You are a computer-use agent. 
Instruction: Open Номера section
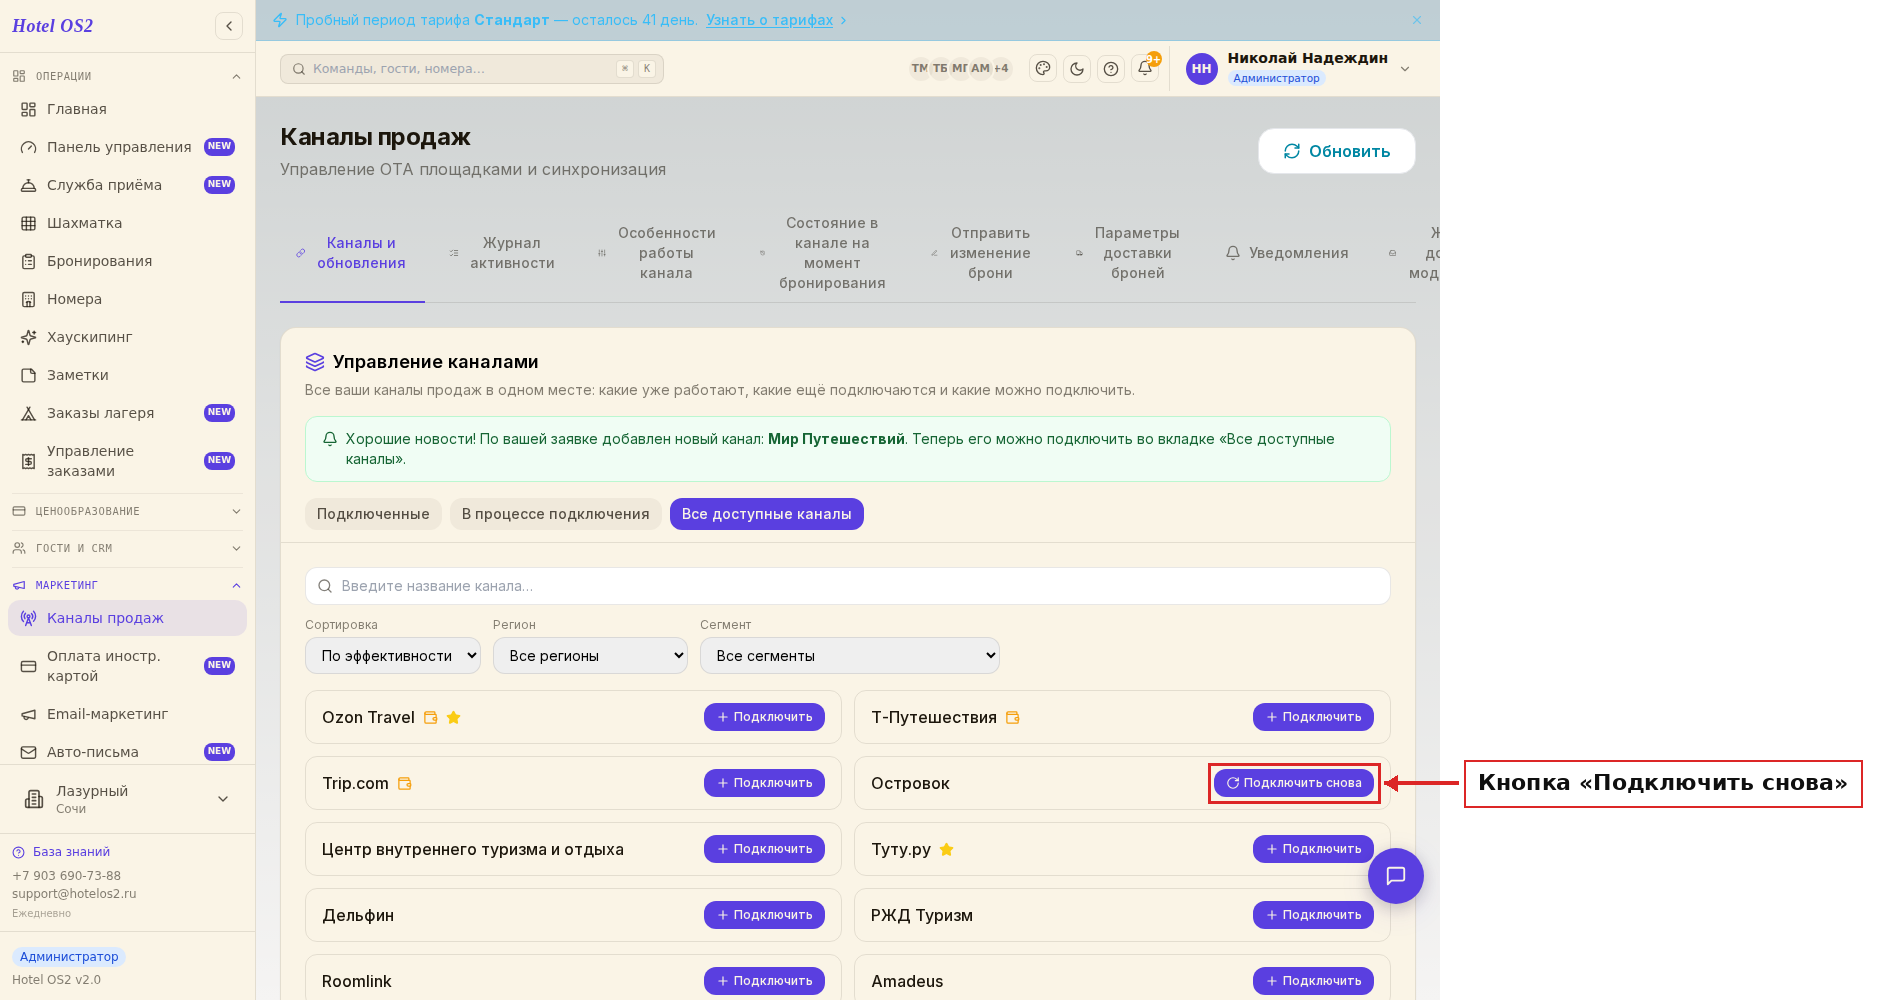(x=127, y=299)
